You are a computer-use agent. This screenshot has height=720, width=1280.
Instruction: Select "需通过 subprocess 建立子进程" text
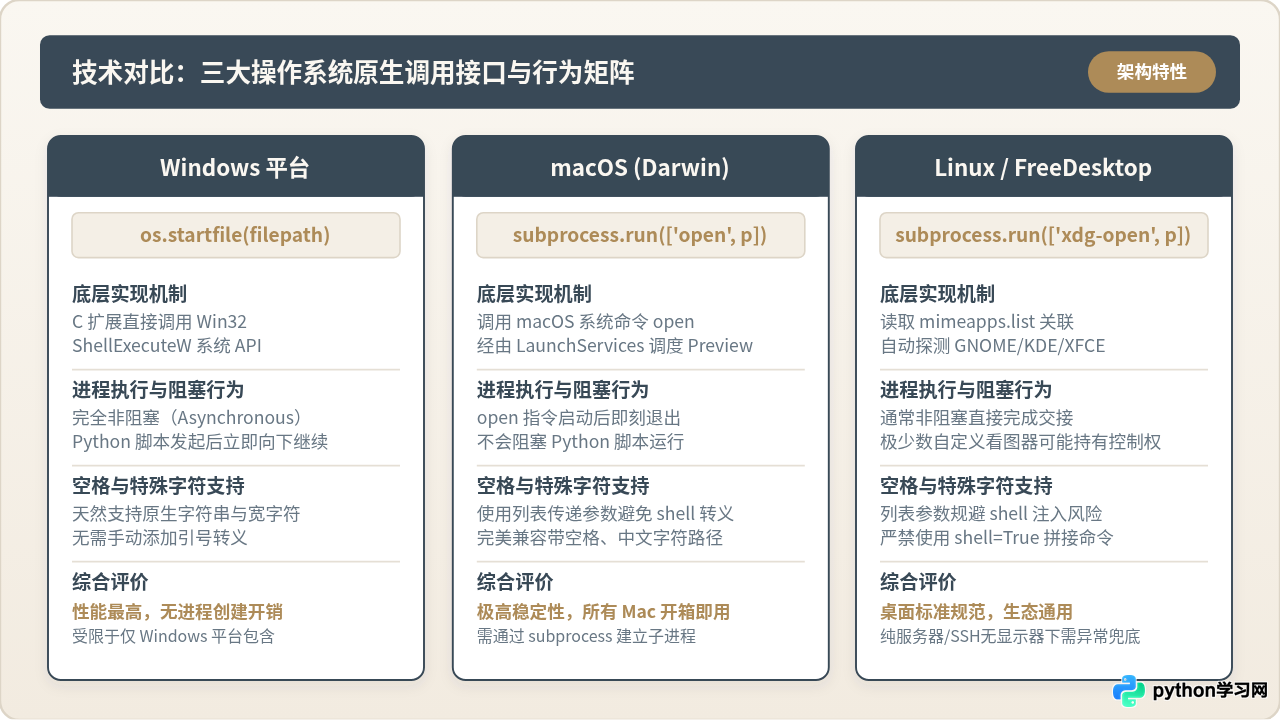[586, 635]
